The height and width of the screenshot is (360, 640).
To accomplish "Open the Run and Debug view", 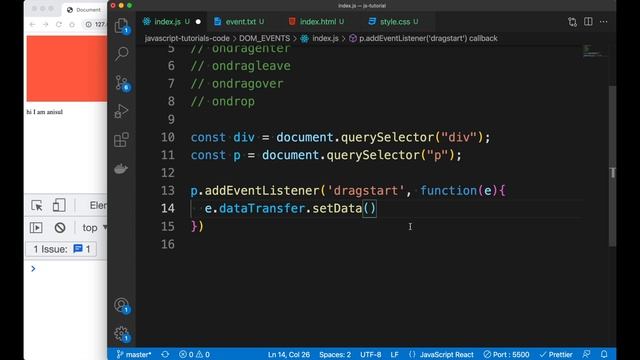I will 122,111.
